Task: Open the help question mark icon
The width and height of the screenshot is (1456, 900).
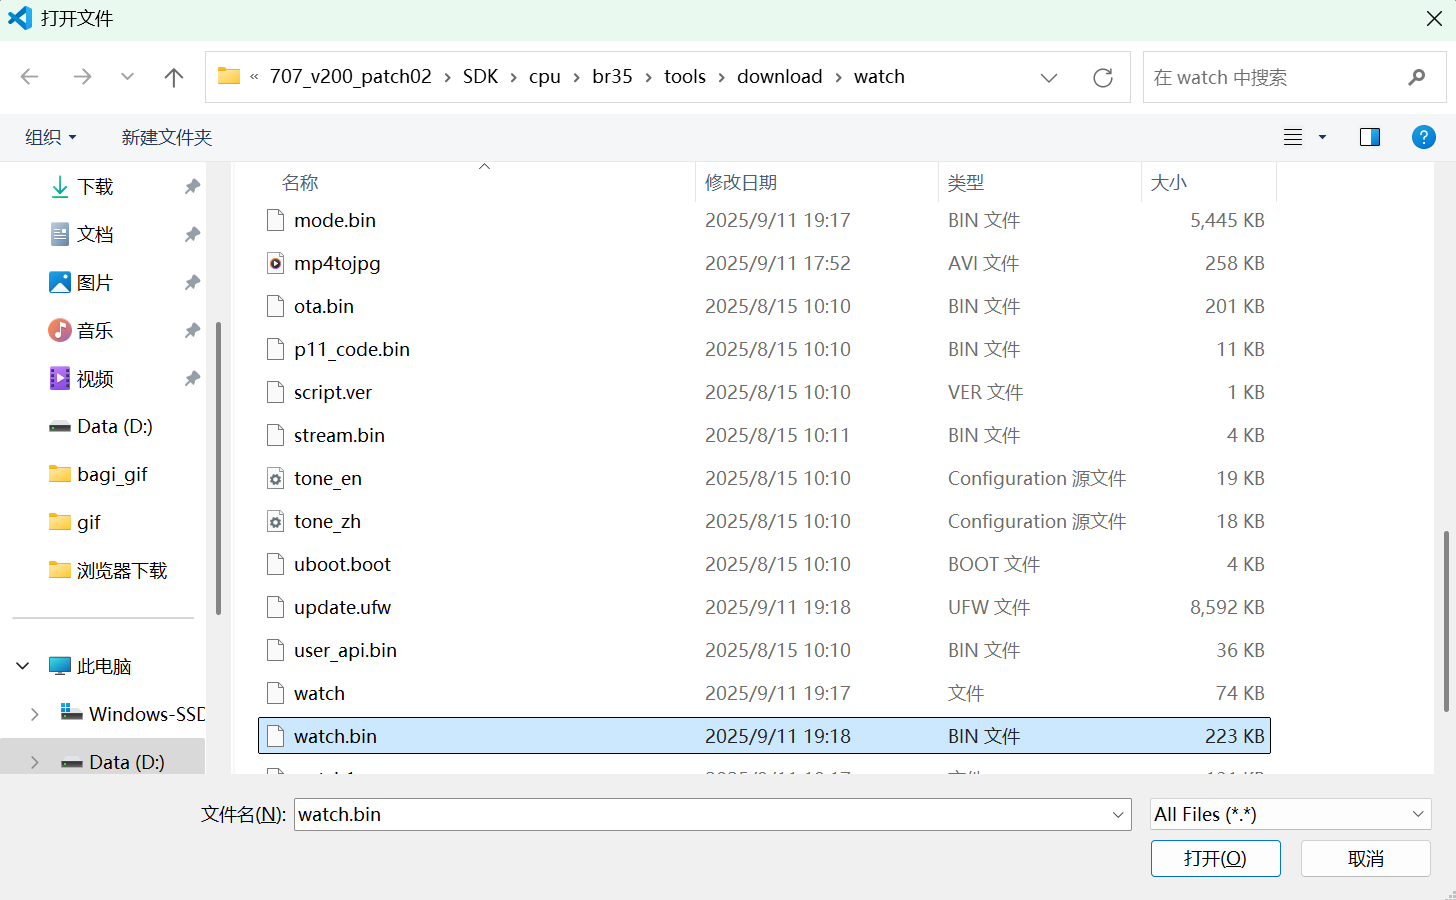Action: [x=1424, y=137]
